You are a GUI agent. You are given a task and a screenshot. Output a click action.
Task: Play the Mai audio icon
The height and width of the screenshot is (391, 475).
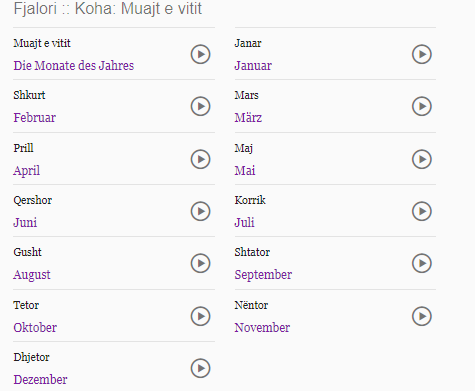(x=422, y=159)
